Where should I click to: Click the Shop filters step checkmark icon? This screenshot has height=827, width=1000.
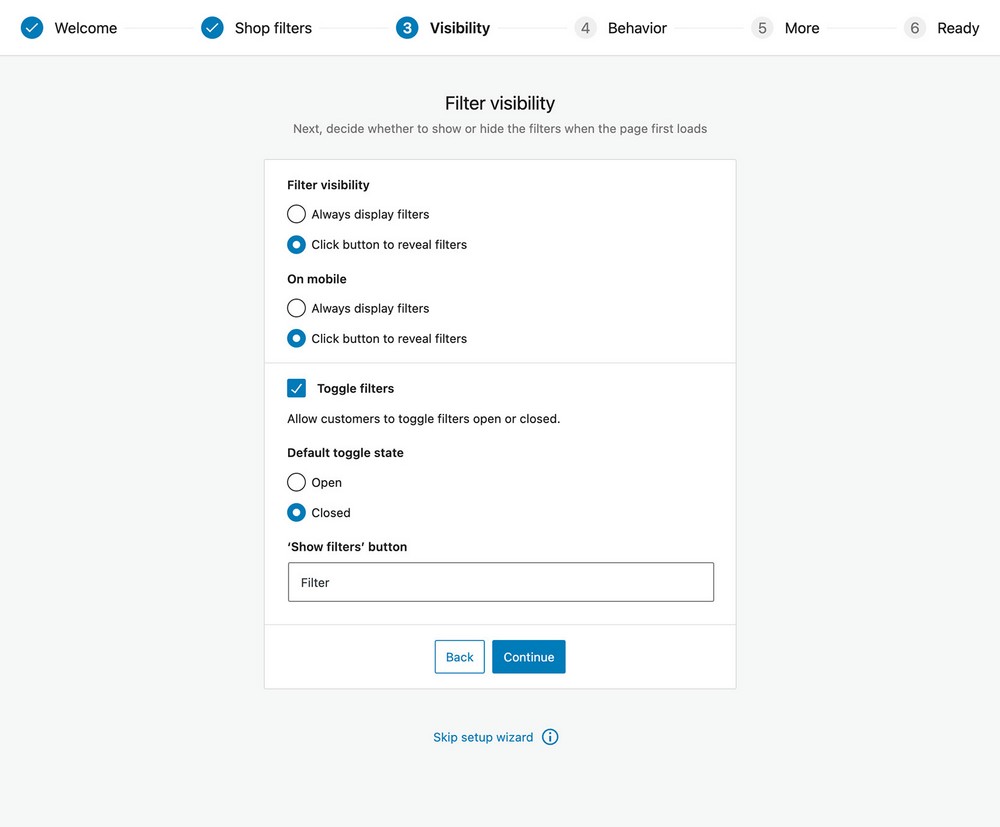212,28
